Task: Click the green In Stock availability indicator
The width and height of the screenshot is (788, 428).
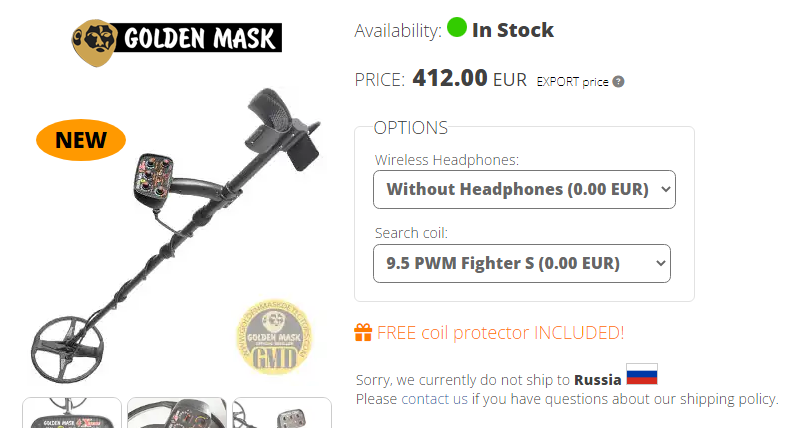Action: click(x=457, y=27)
